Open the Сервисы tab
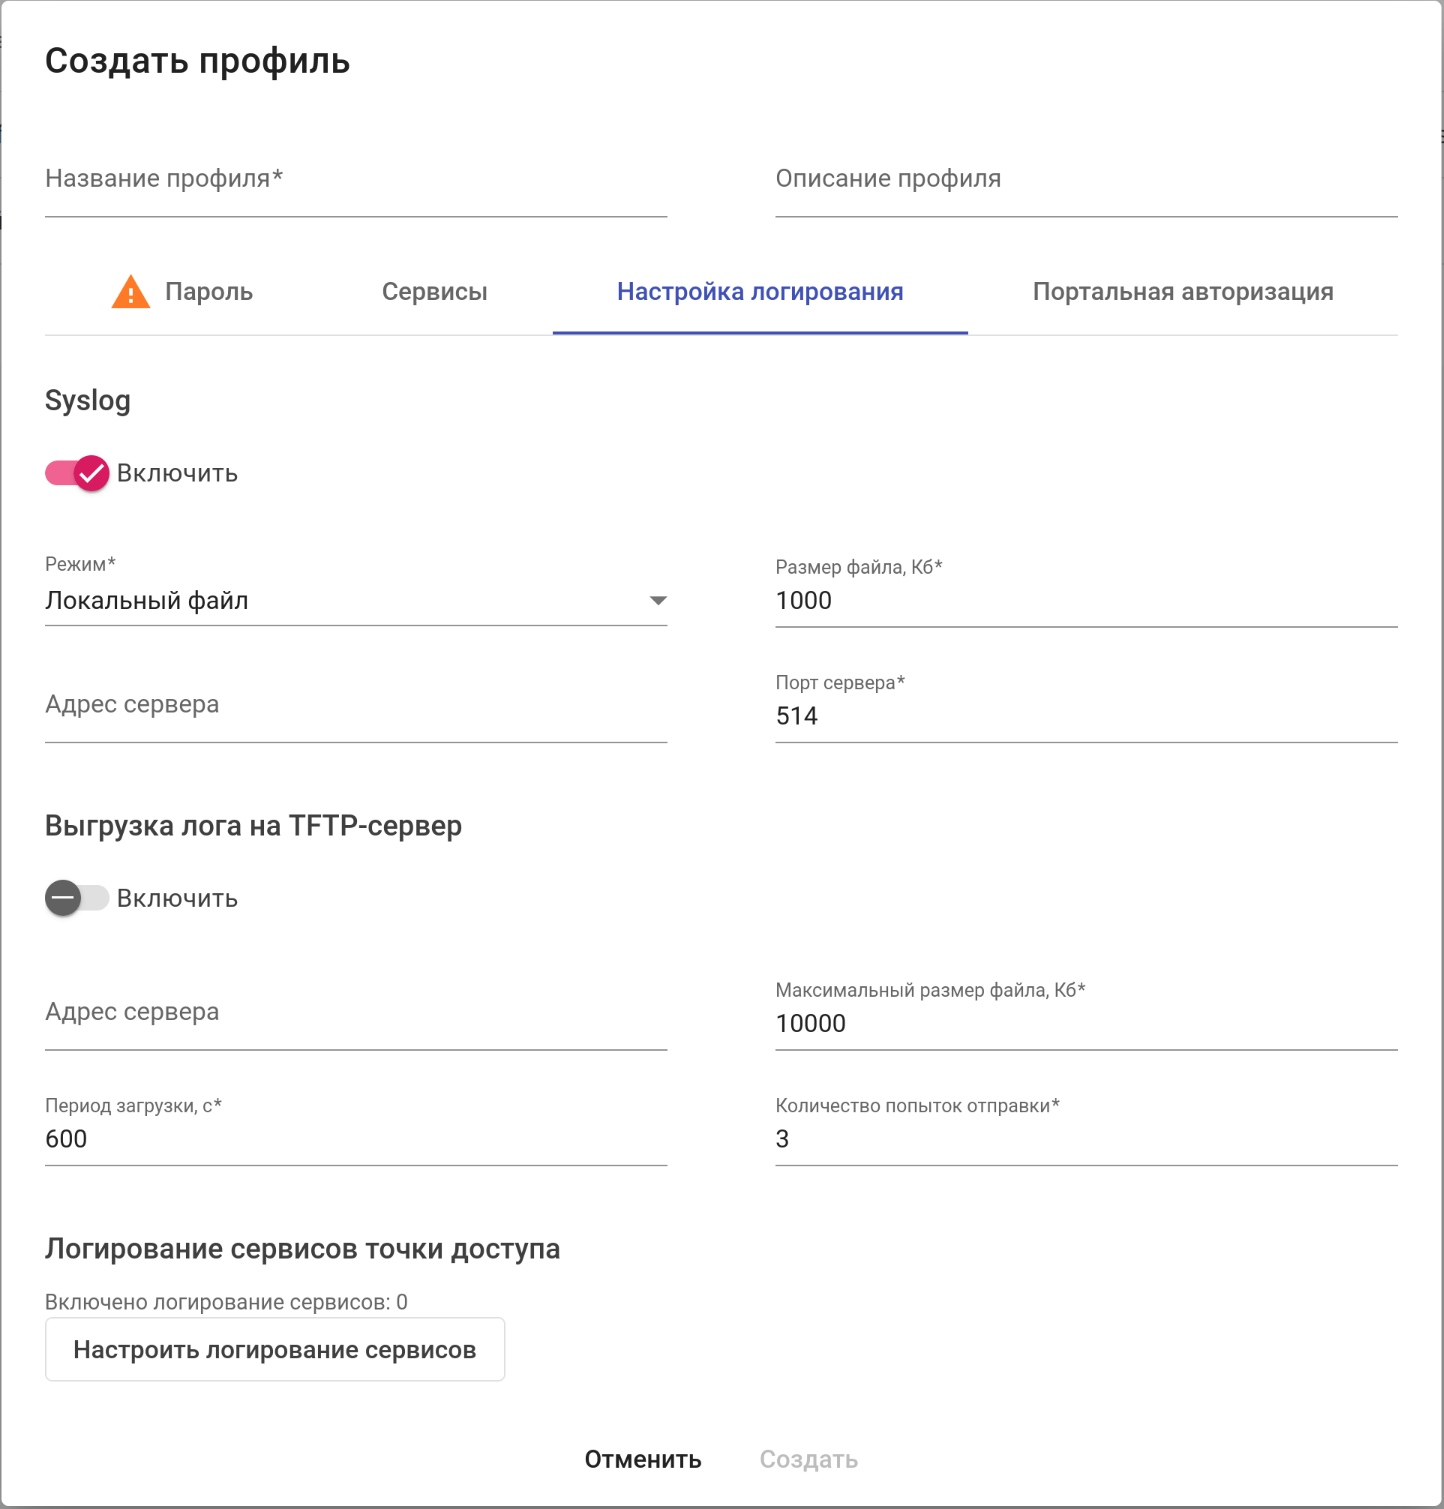This screenshot has width=1444, height=1509. 434,292
